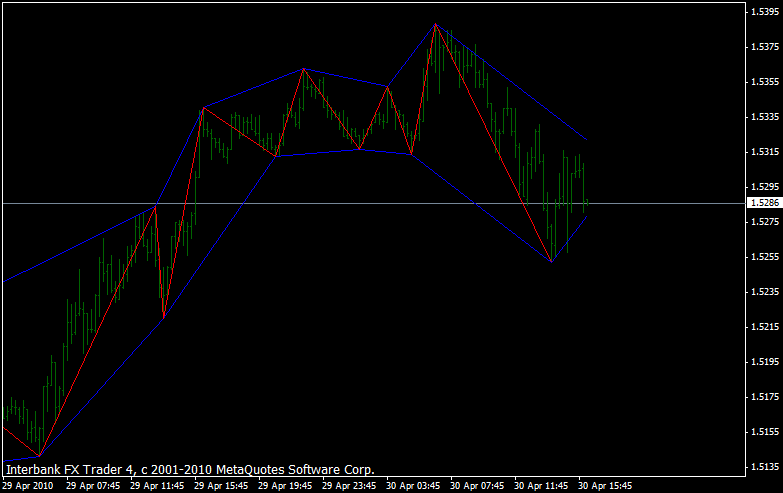The image size is (783, 493).
Task: Select the highest zigzag peak near 1.5390
Action: (x=435, y=23)
